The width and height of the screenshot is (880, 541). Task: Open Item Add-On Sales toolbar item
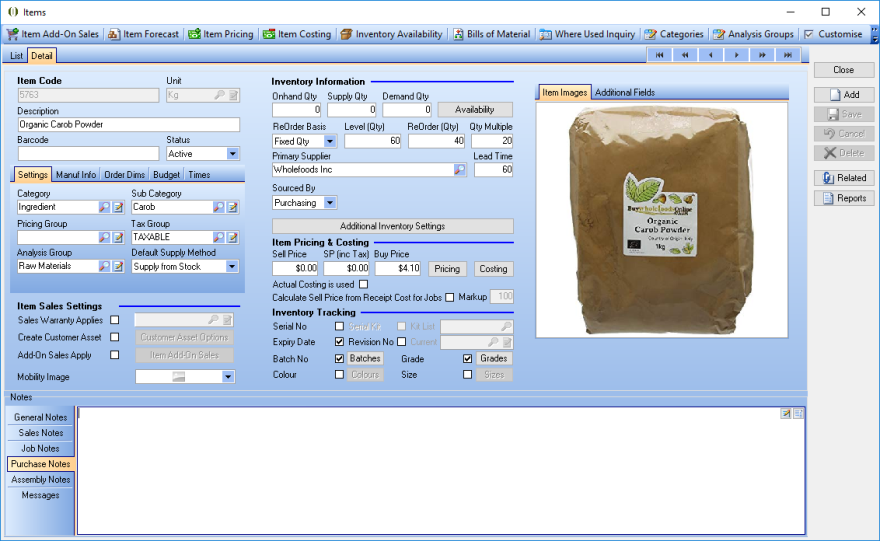pyautogui.click(x=52, y=34)
